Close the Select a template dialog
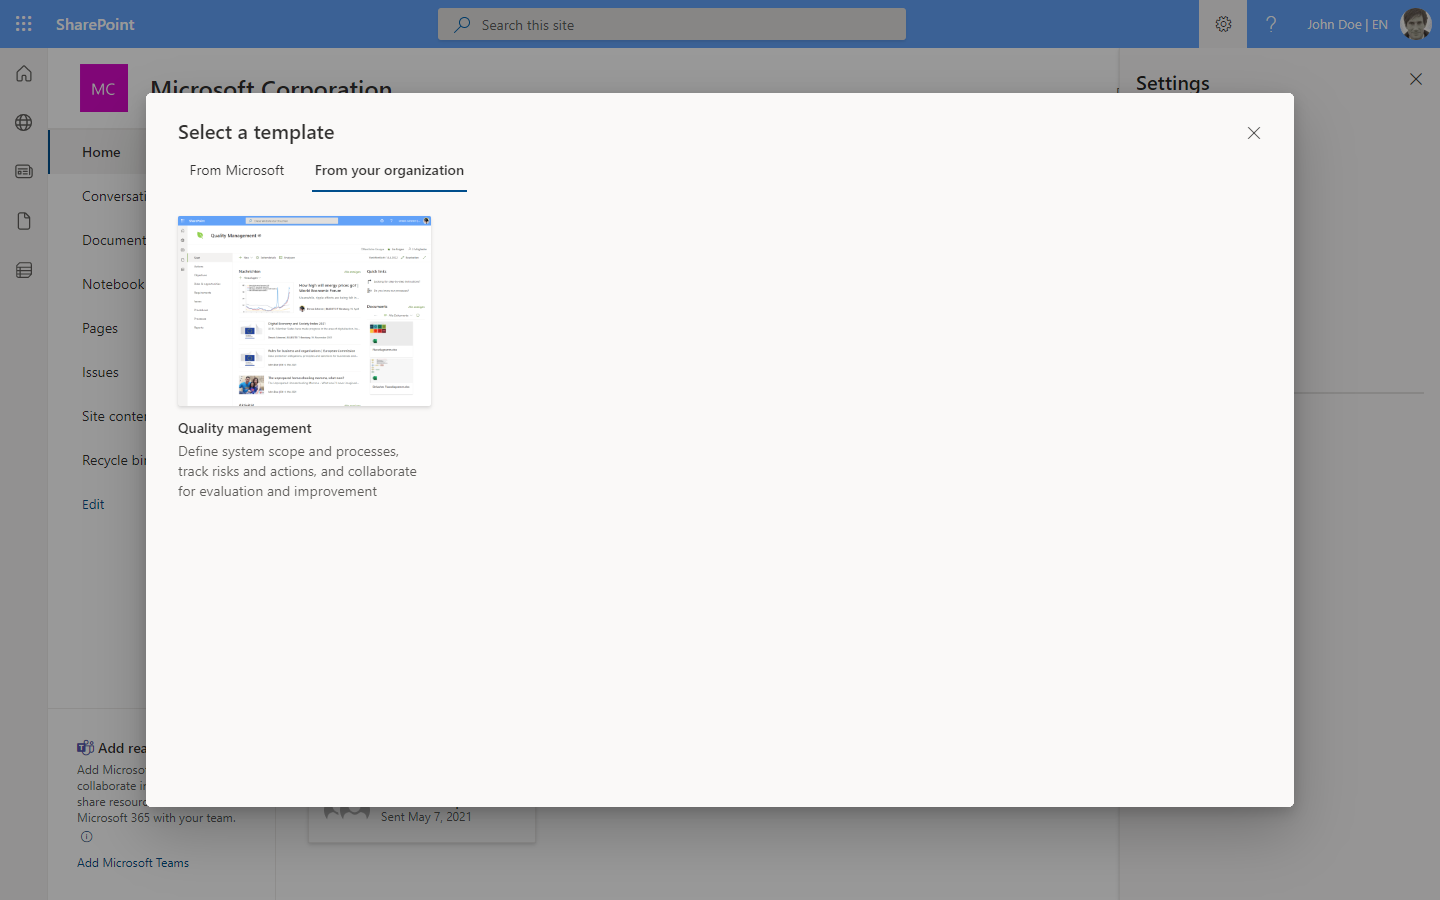 pos(1254,133)
